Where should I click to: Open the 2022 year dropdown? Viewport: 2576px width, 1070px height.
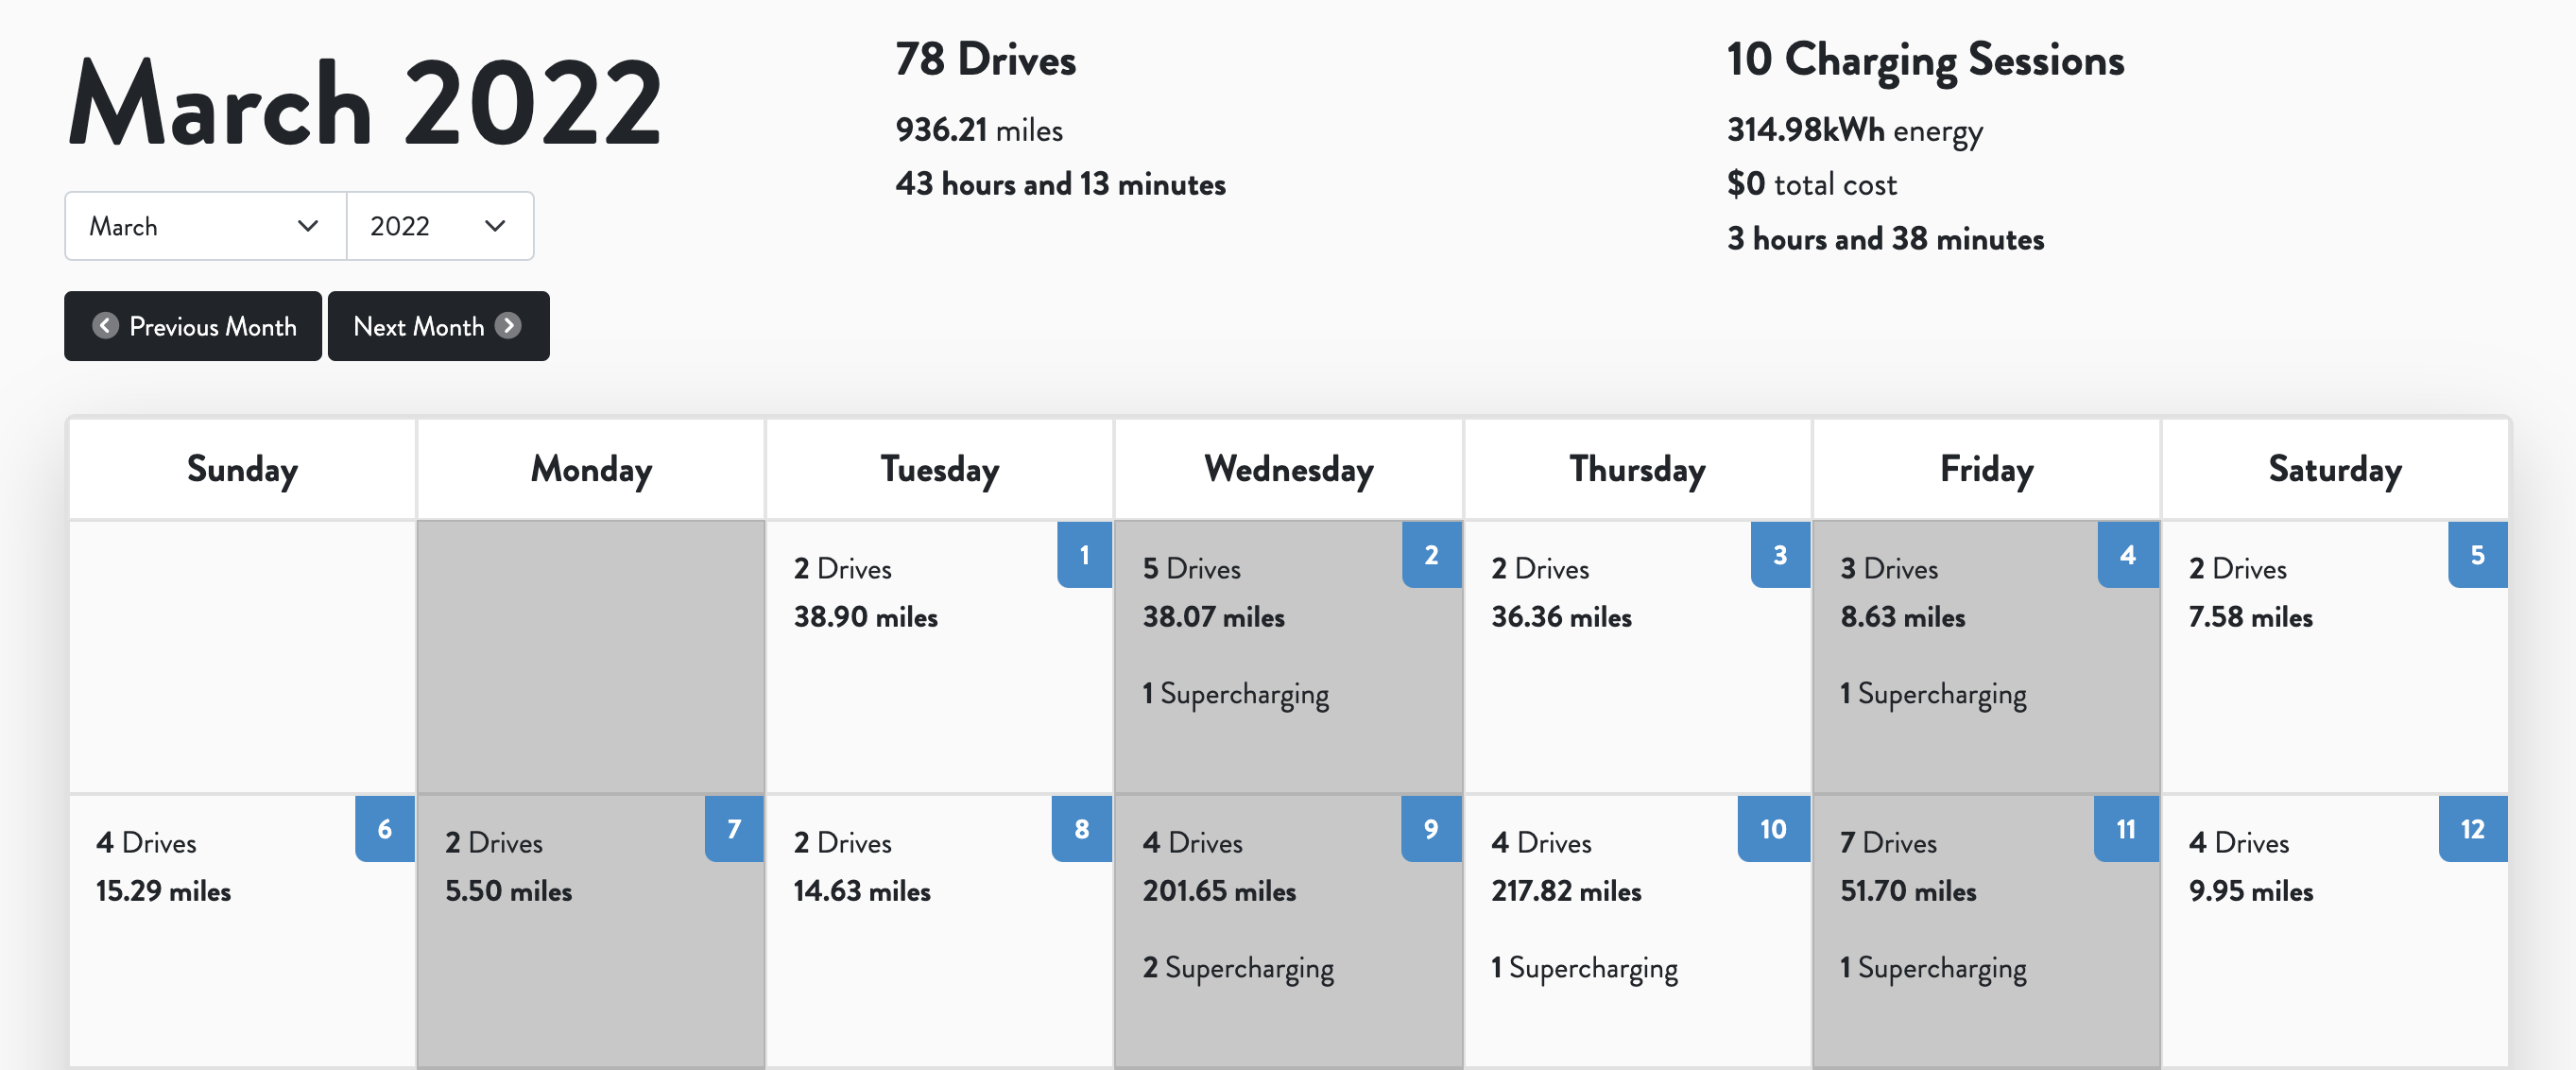[x=440, y=226]
